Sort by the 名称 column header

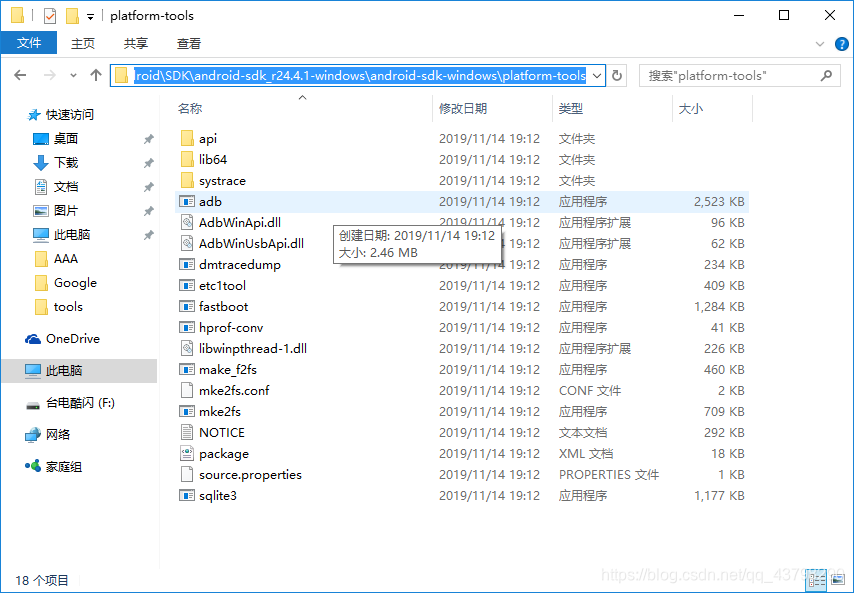(x=303, y=108)
